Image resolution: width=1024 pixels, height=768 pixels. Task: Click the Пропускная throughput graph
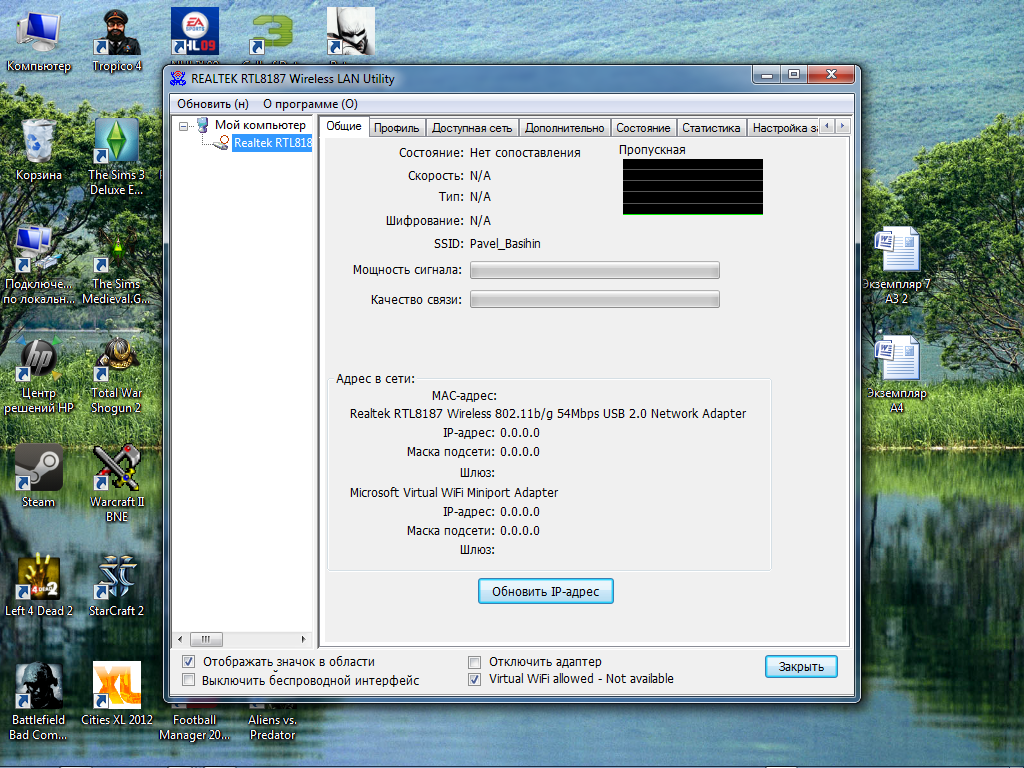pos(693,187)
